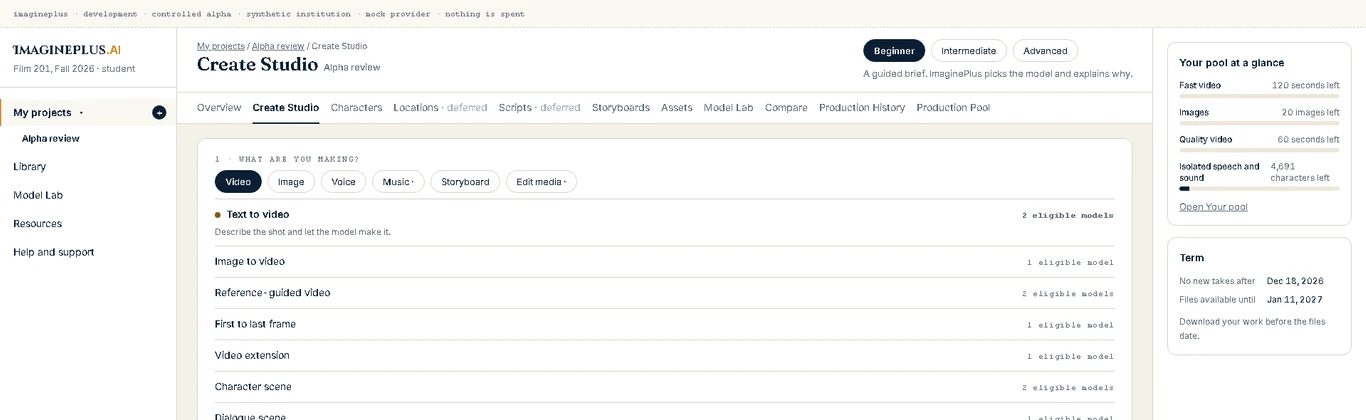Choose the Storyboard media type pill

pyautogui.click(x=465, y=182)
